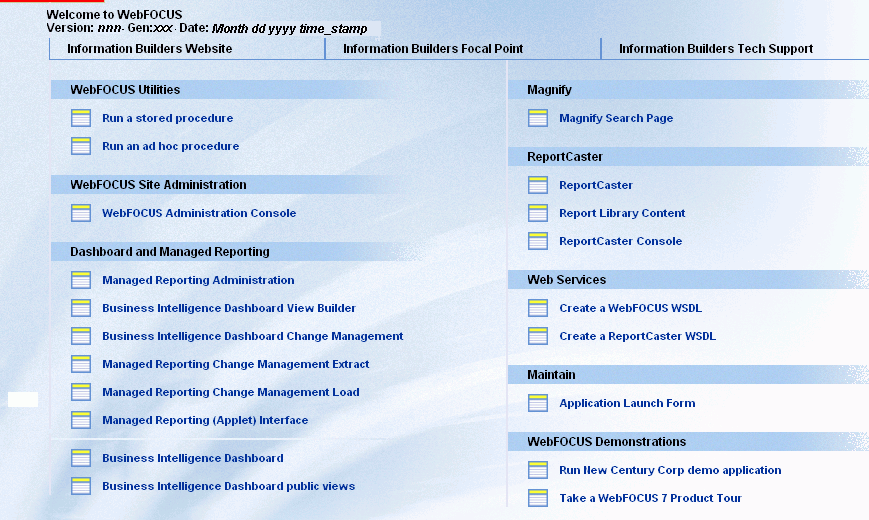The image size is (869, 520).
Task: Launch the WebFOCUS Administration Console link
Action: coord(199,213)
